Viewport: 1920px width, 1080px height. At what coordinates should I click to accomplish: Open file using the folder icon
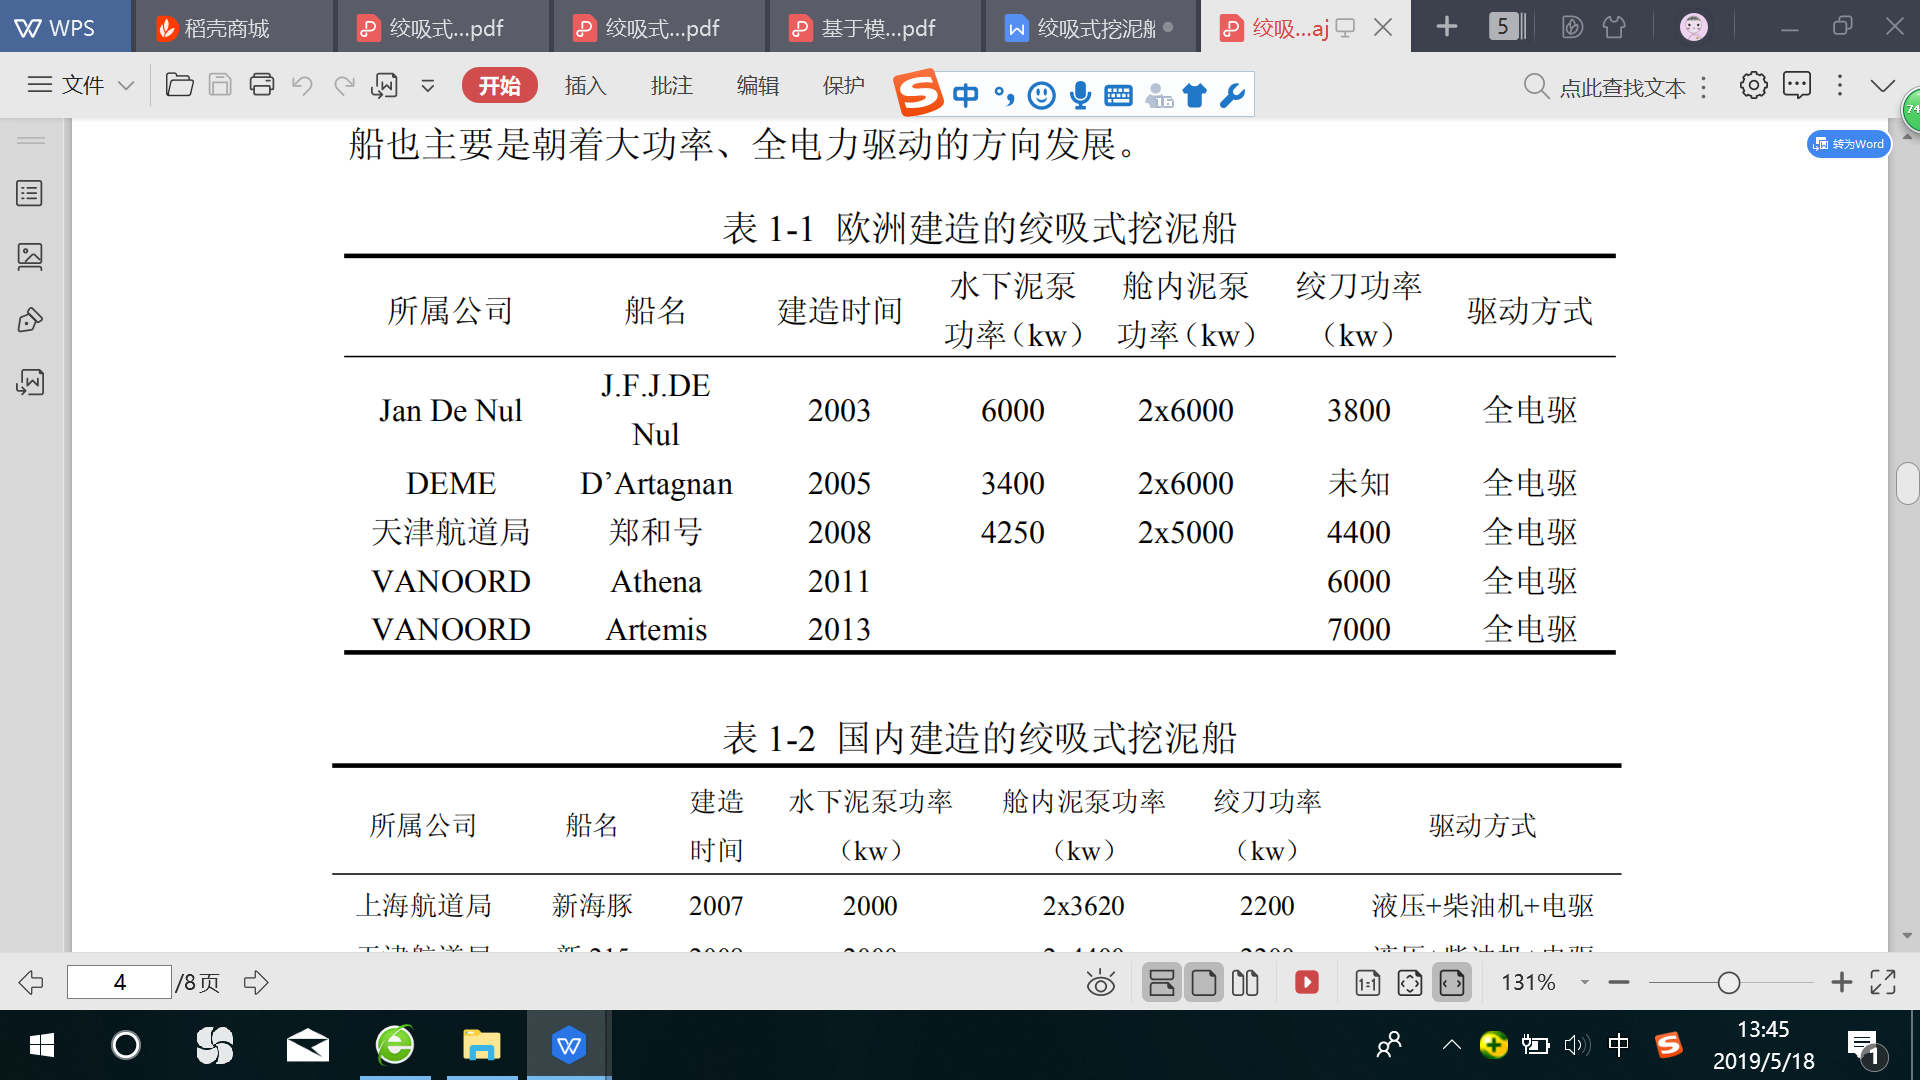(x=179, y=85)
